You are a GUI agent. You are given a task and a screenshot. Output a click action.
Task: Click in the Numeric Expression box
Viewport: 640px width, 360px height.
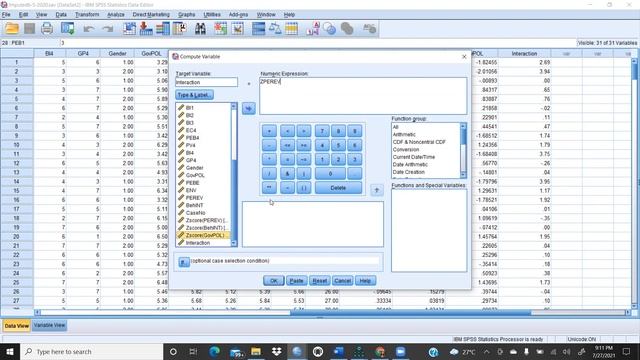point(363,96)
